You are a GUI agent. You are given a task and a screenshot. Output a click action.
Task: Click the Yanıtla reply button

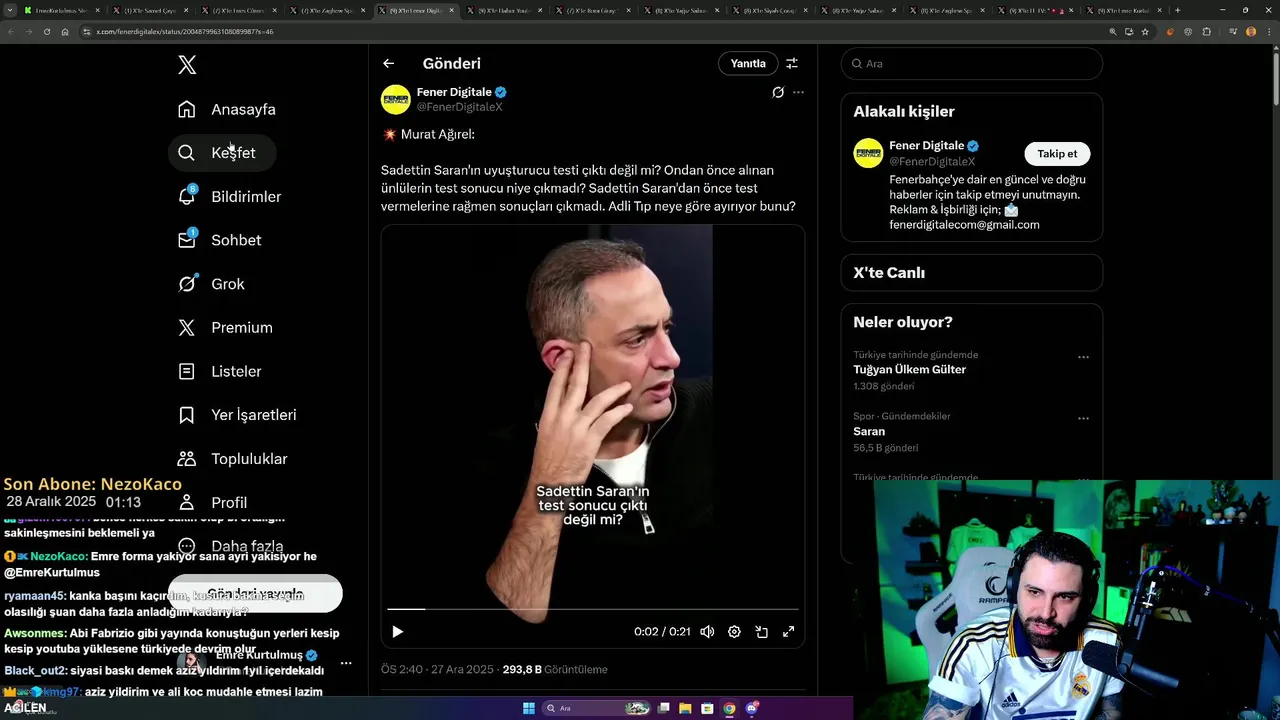748,63
